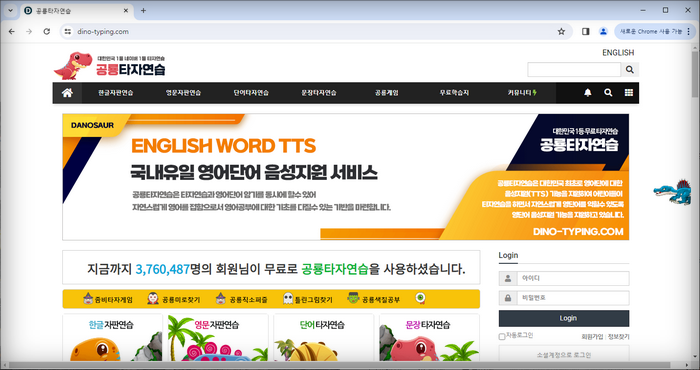Open a new browser tab with the plus button

(143, 10)
